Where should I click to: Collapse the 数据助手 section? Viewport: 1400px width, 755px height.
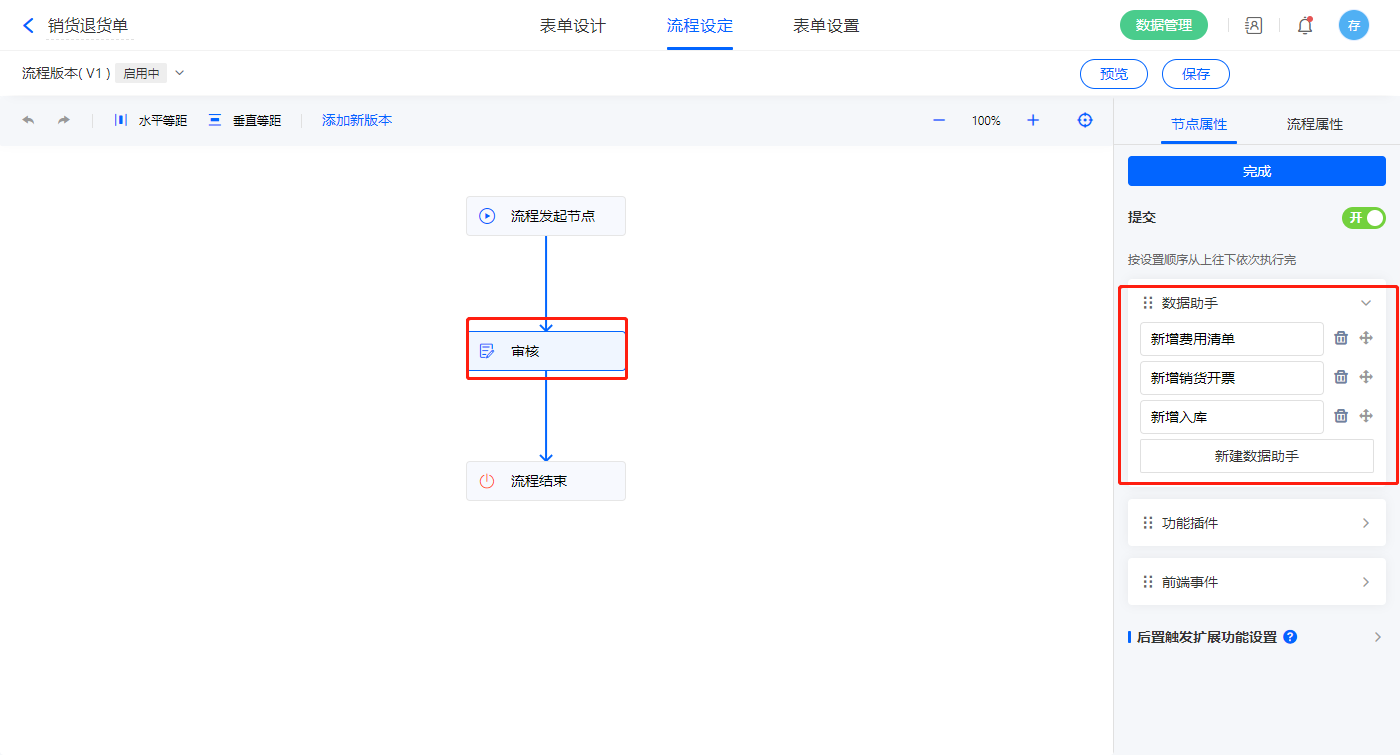[1365, 303]
